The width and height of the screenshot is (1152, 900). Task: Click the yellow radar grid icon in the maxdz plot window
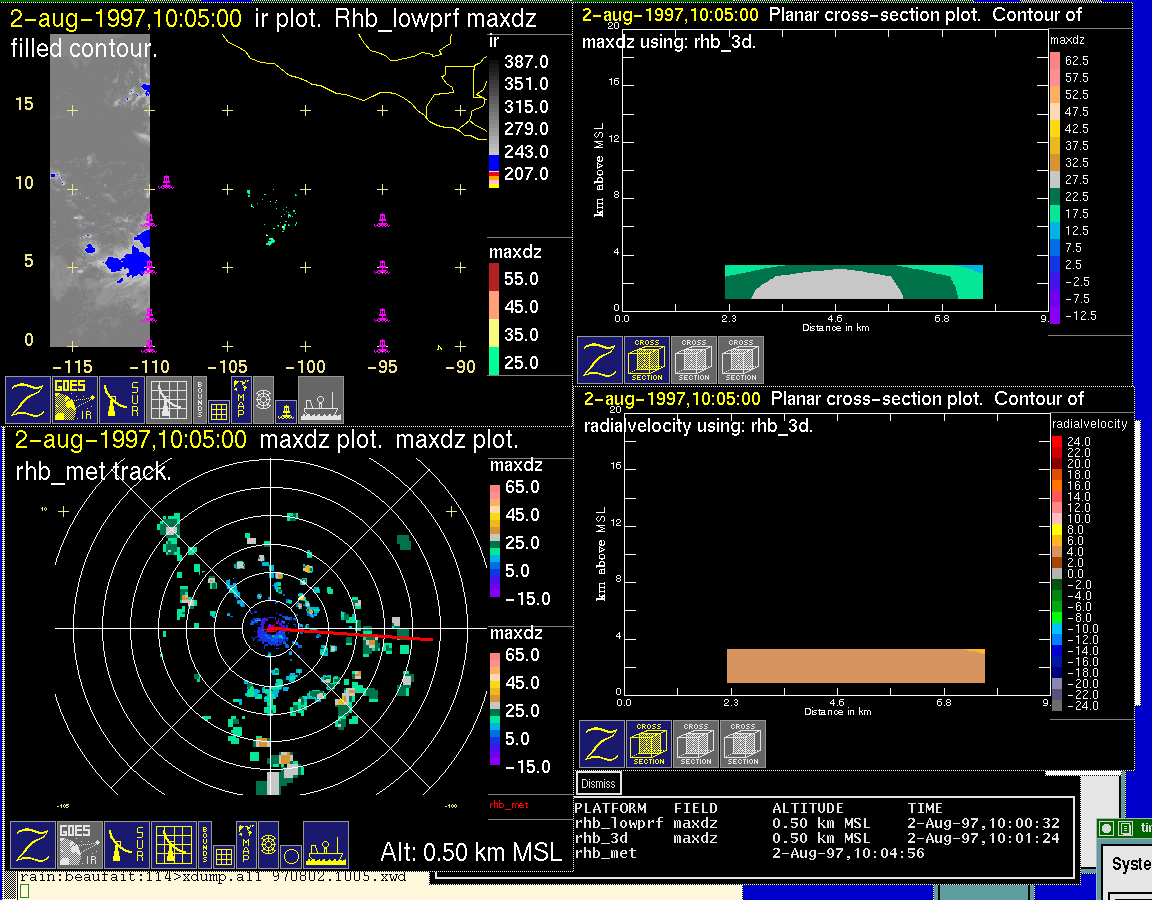tap(174, 845)
